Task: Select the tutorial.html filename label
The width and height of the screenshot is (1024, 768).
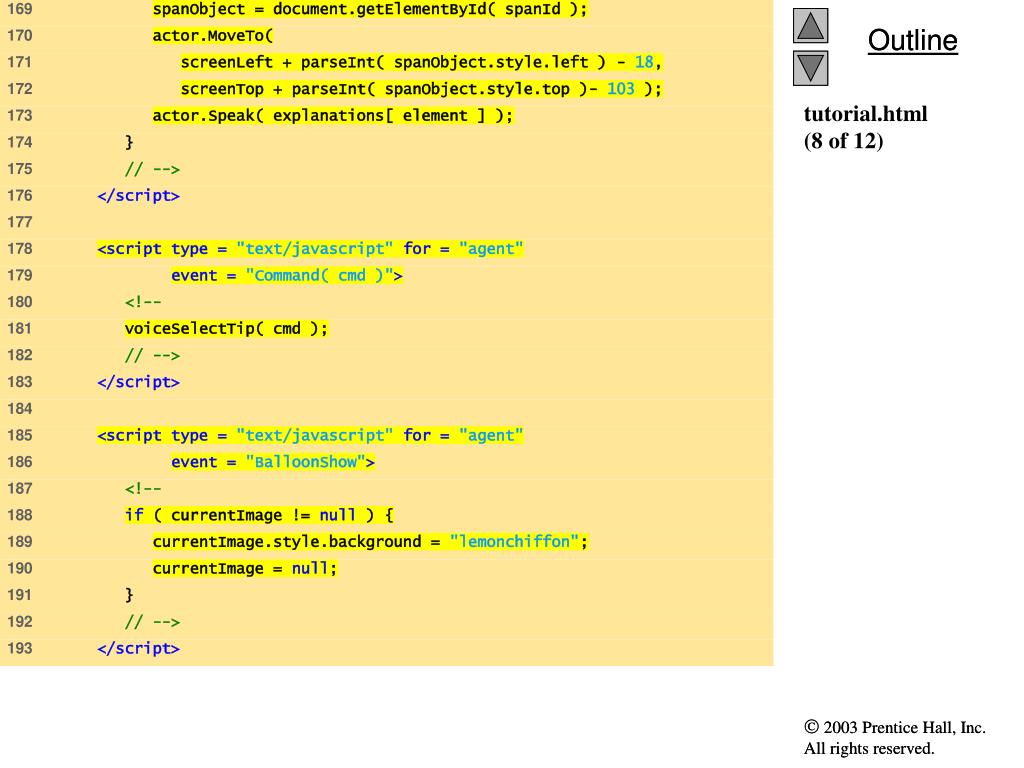Action: coord(865,114)
